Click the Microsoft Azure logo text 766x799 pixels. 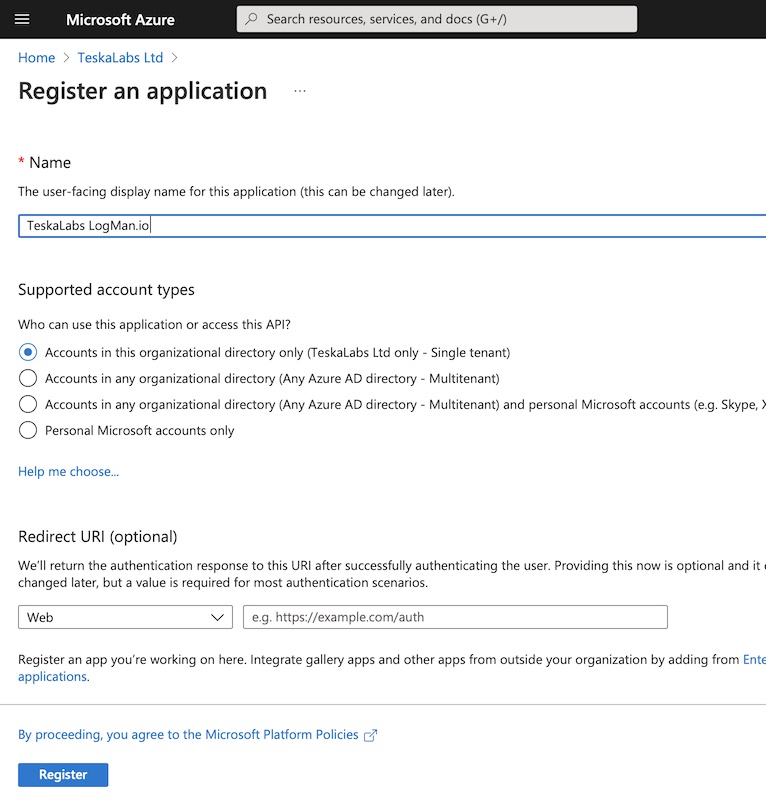pyautogui.click(x=120, y=20)
